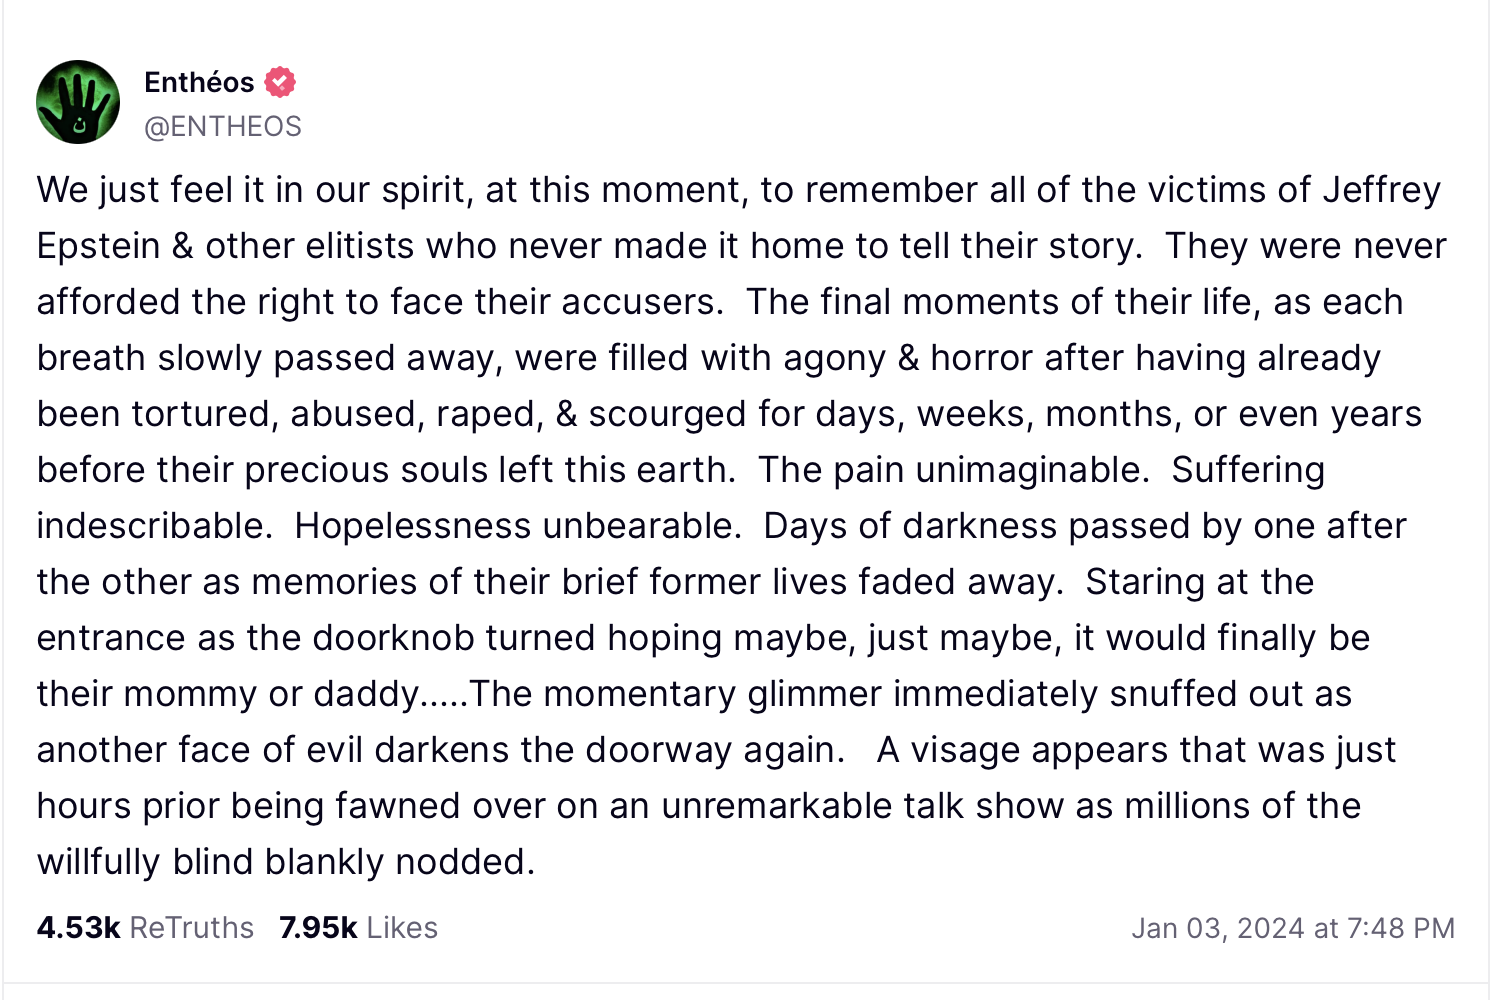1494x1000 pixels.
Task: Open the @ENTHEOS handle link
Action: (x=222, y=126)
